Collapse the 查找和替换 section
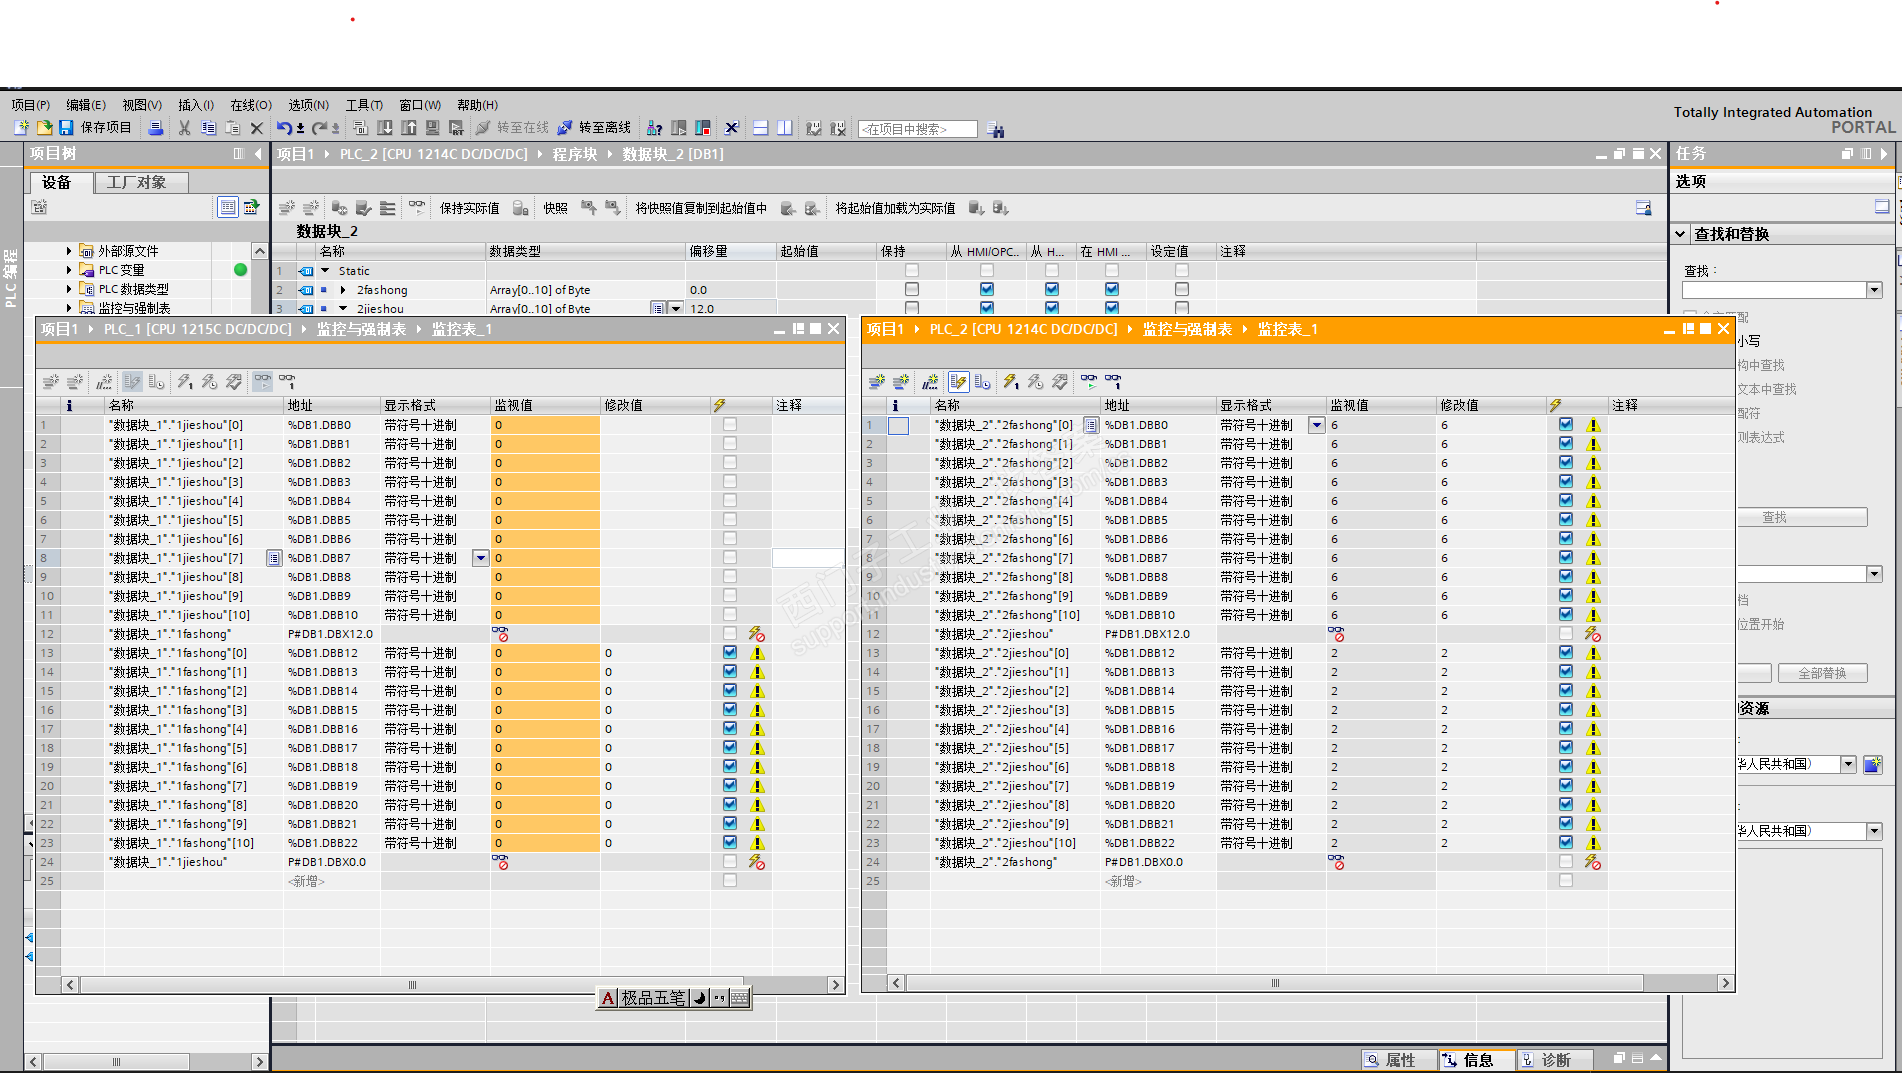 1681,234
